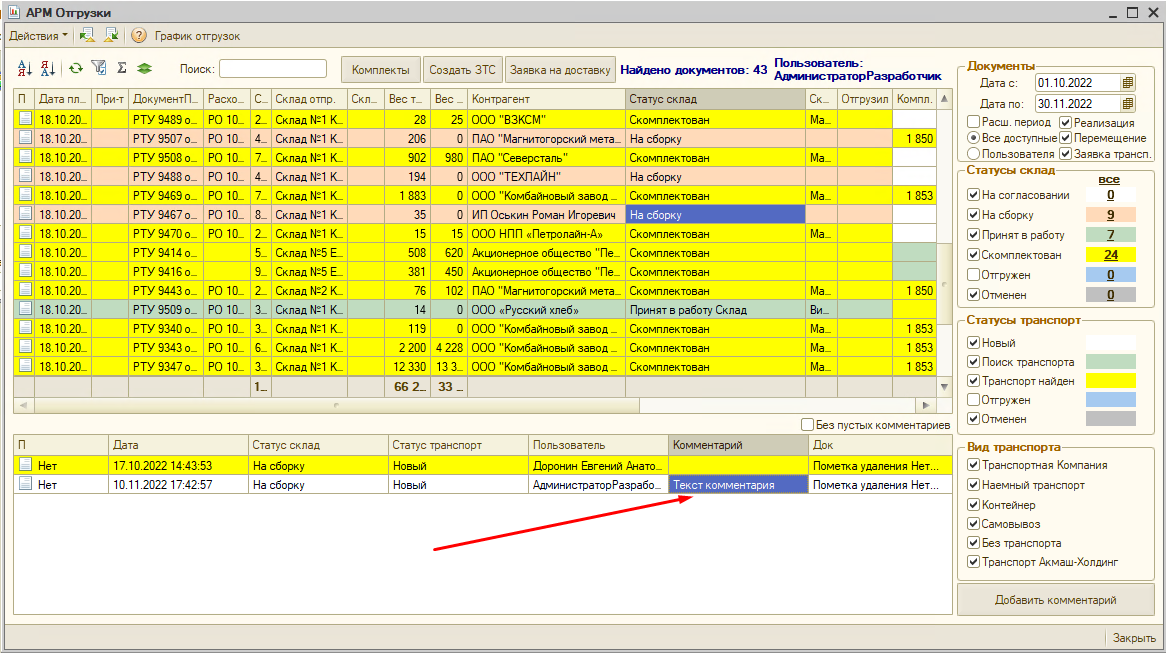The height and width of the screenshot is (653, 1166).
Task: Select Доронин Евгений Анато.. user cell
Action: 598,466
